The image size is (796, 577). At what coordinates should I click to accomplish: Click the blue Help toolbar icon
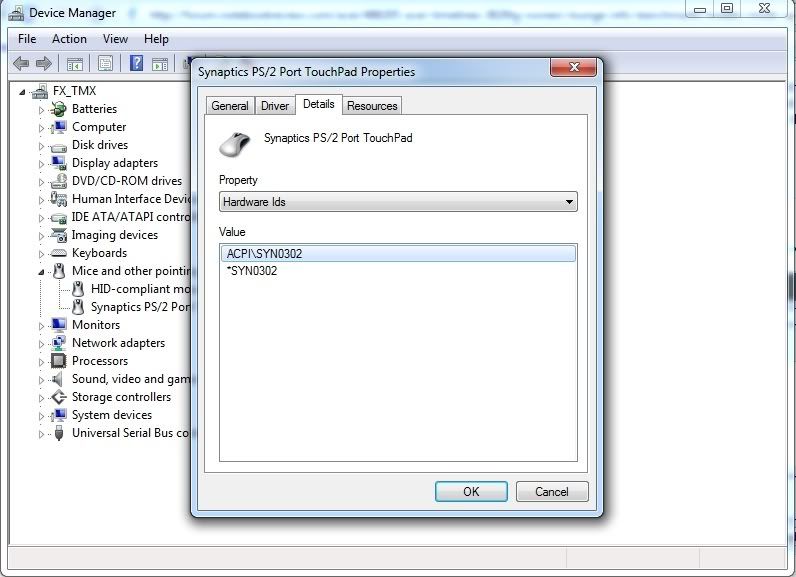click(x=136, y=63)
